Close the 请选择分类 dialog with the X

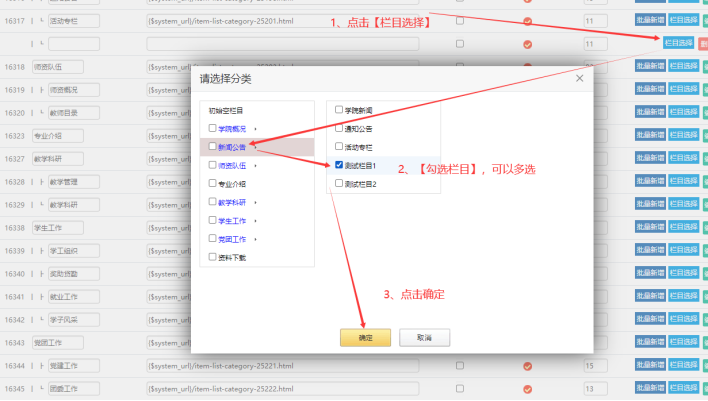tap(579, 78)
